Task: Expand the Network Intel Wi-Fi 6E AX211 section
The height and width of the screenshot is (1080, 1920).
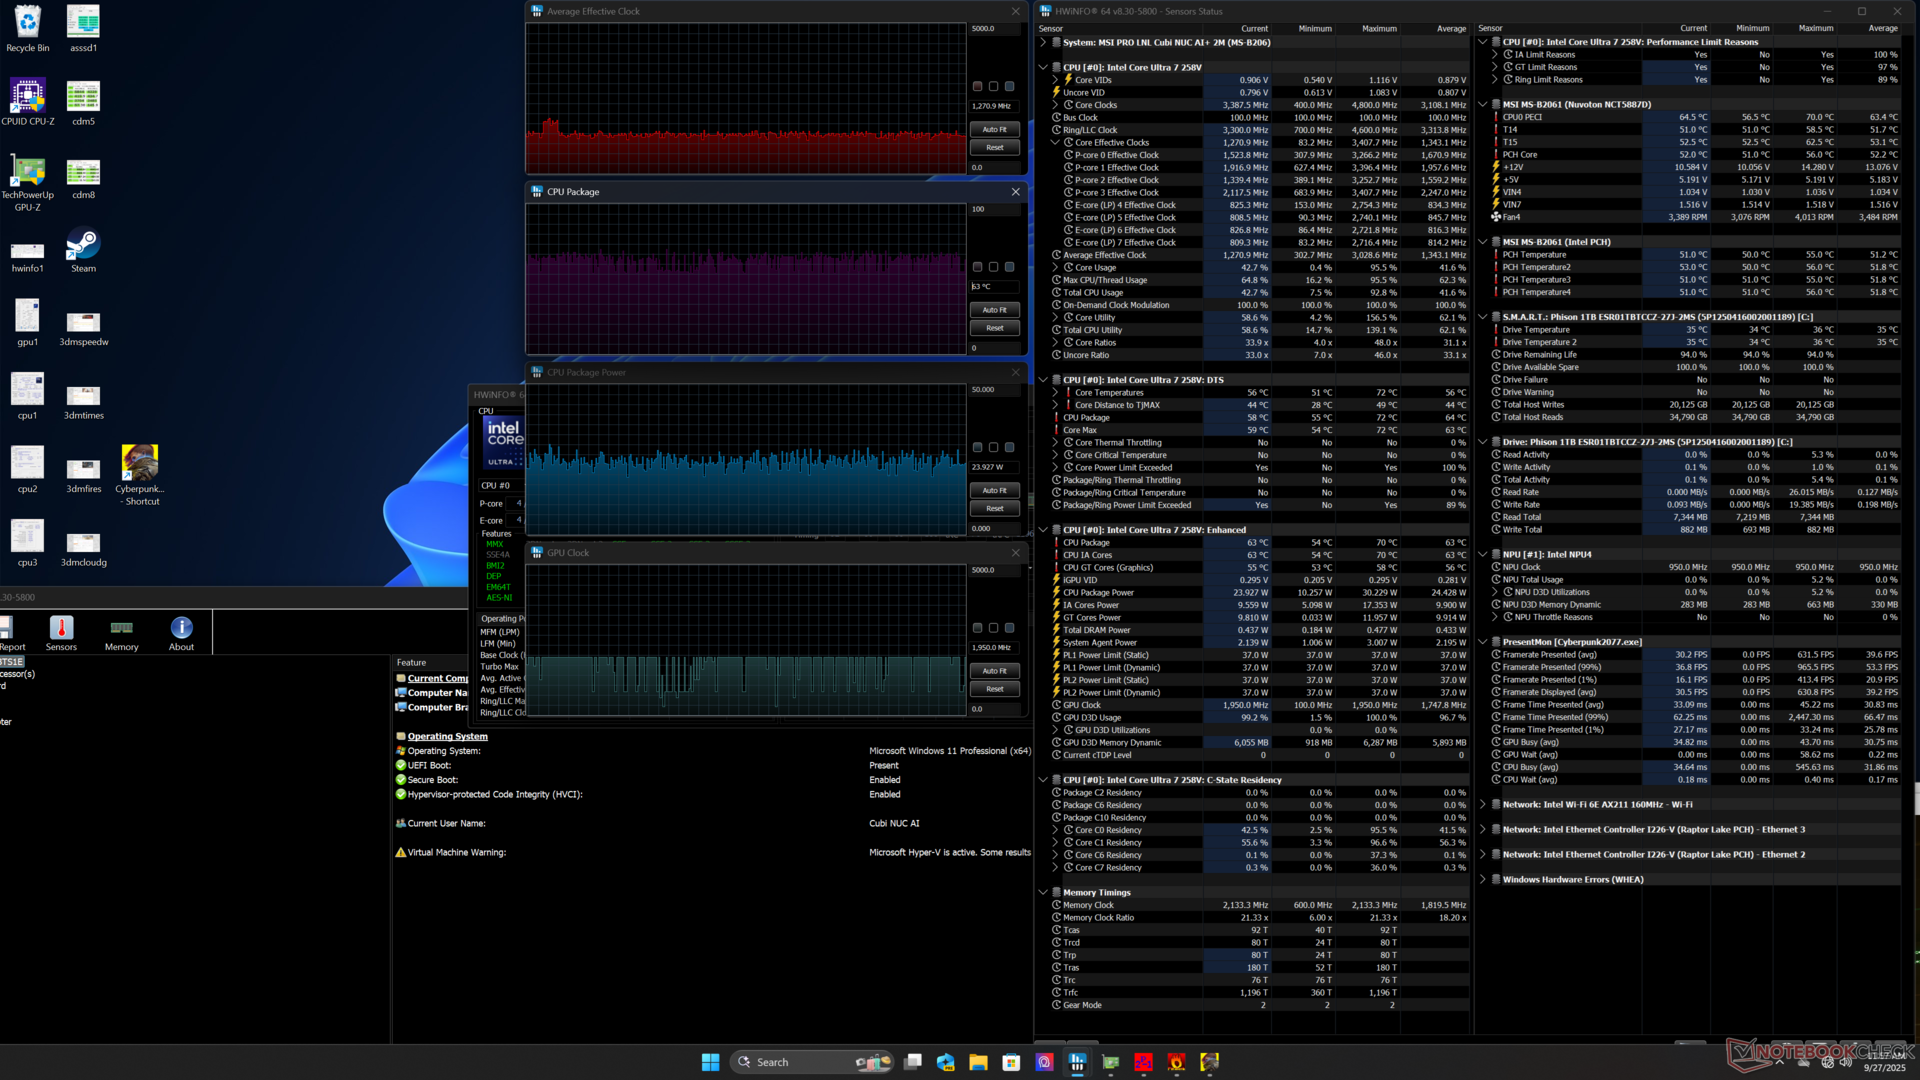Action: click(x=1482, y=805)
